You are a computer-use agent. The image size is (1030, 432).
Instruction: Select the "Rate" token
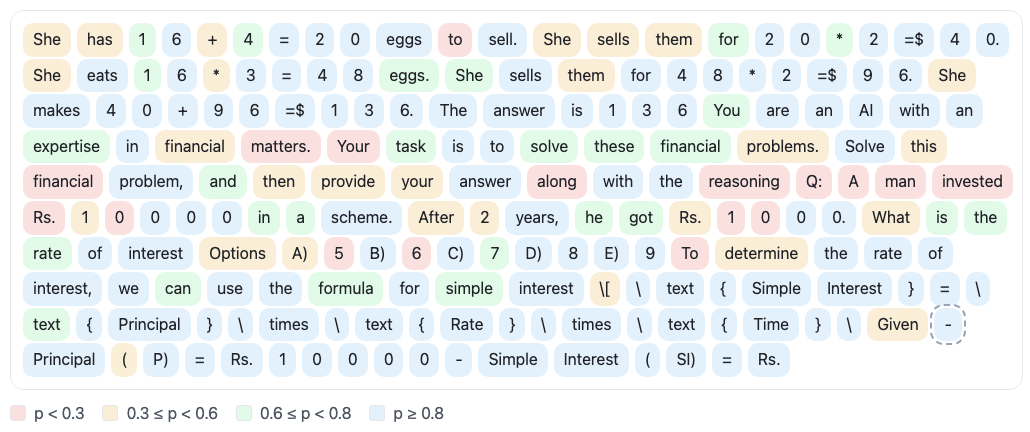[x=467, y=324]
